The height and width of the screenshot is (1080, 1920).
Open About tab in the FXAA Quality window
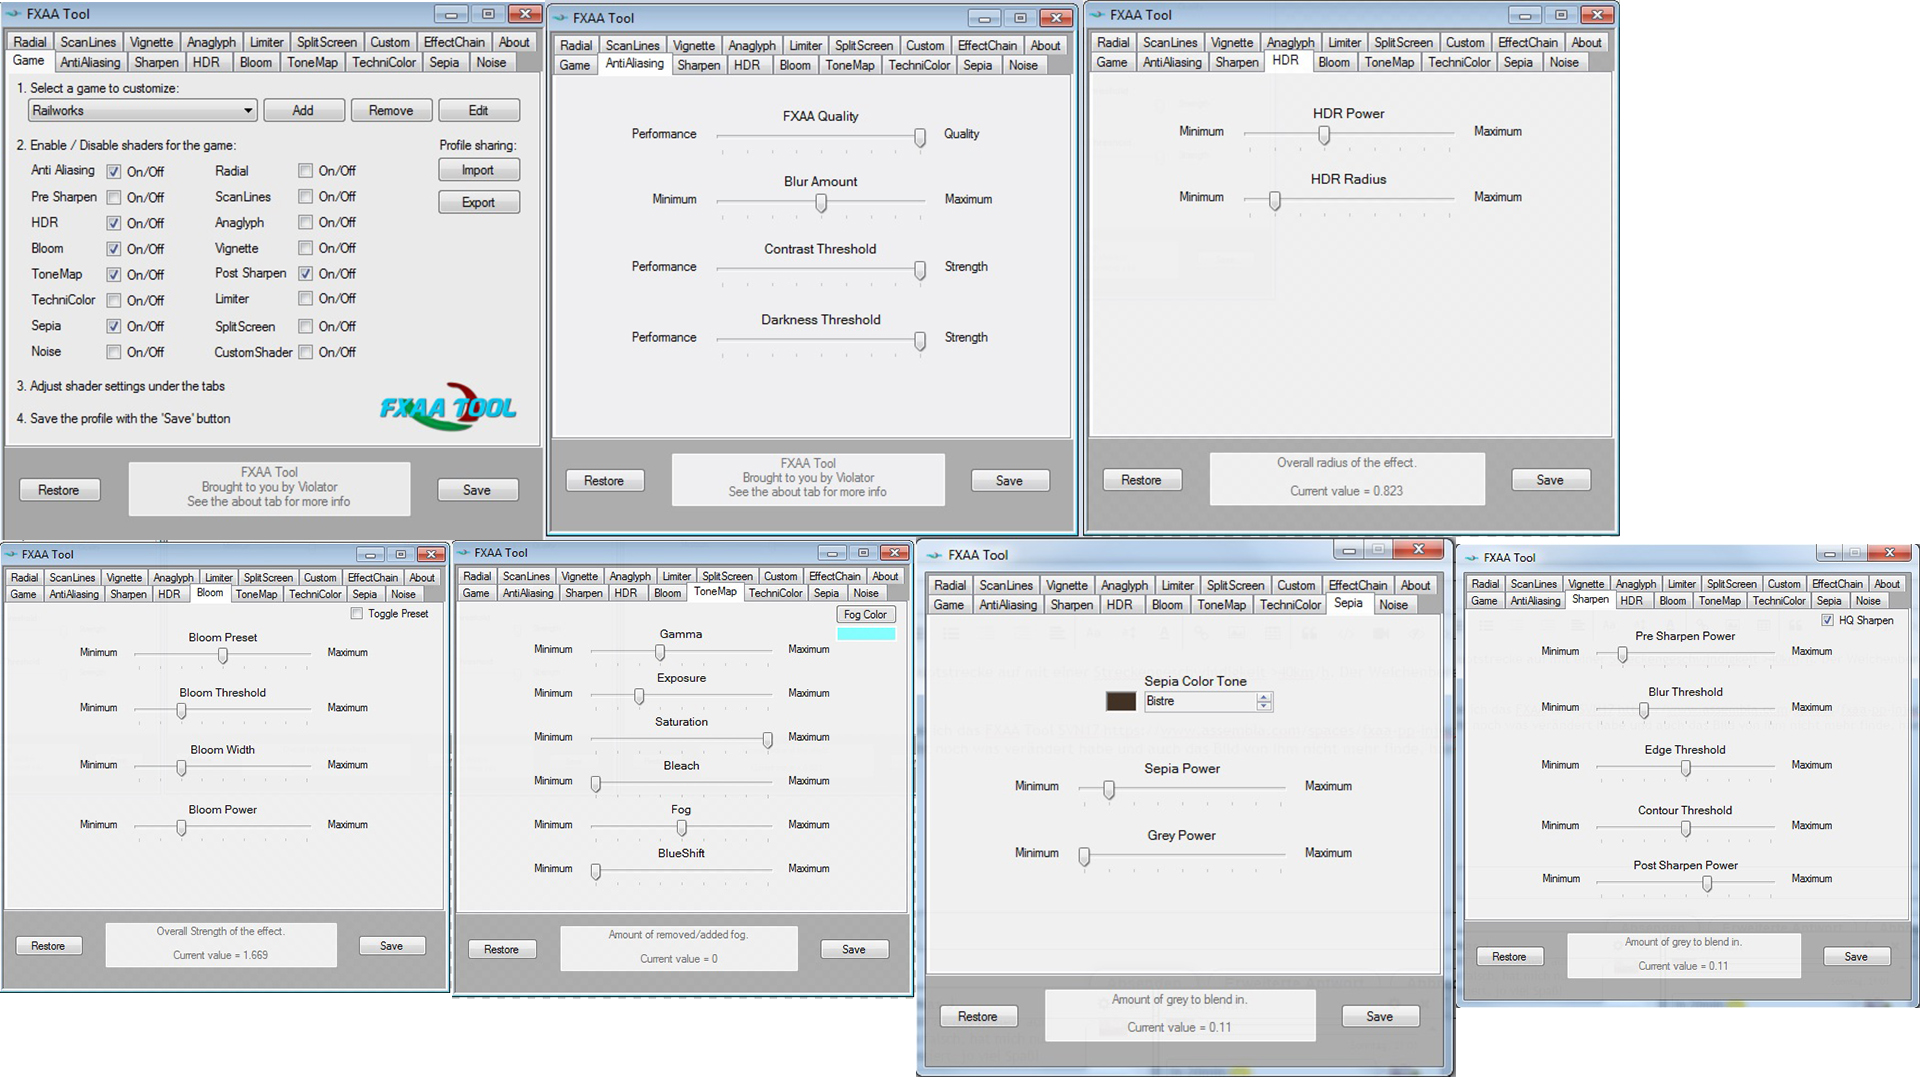1045,45
